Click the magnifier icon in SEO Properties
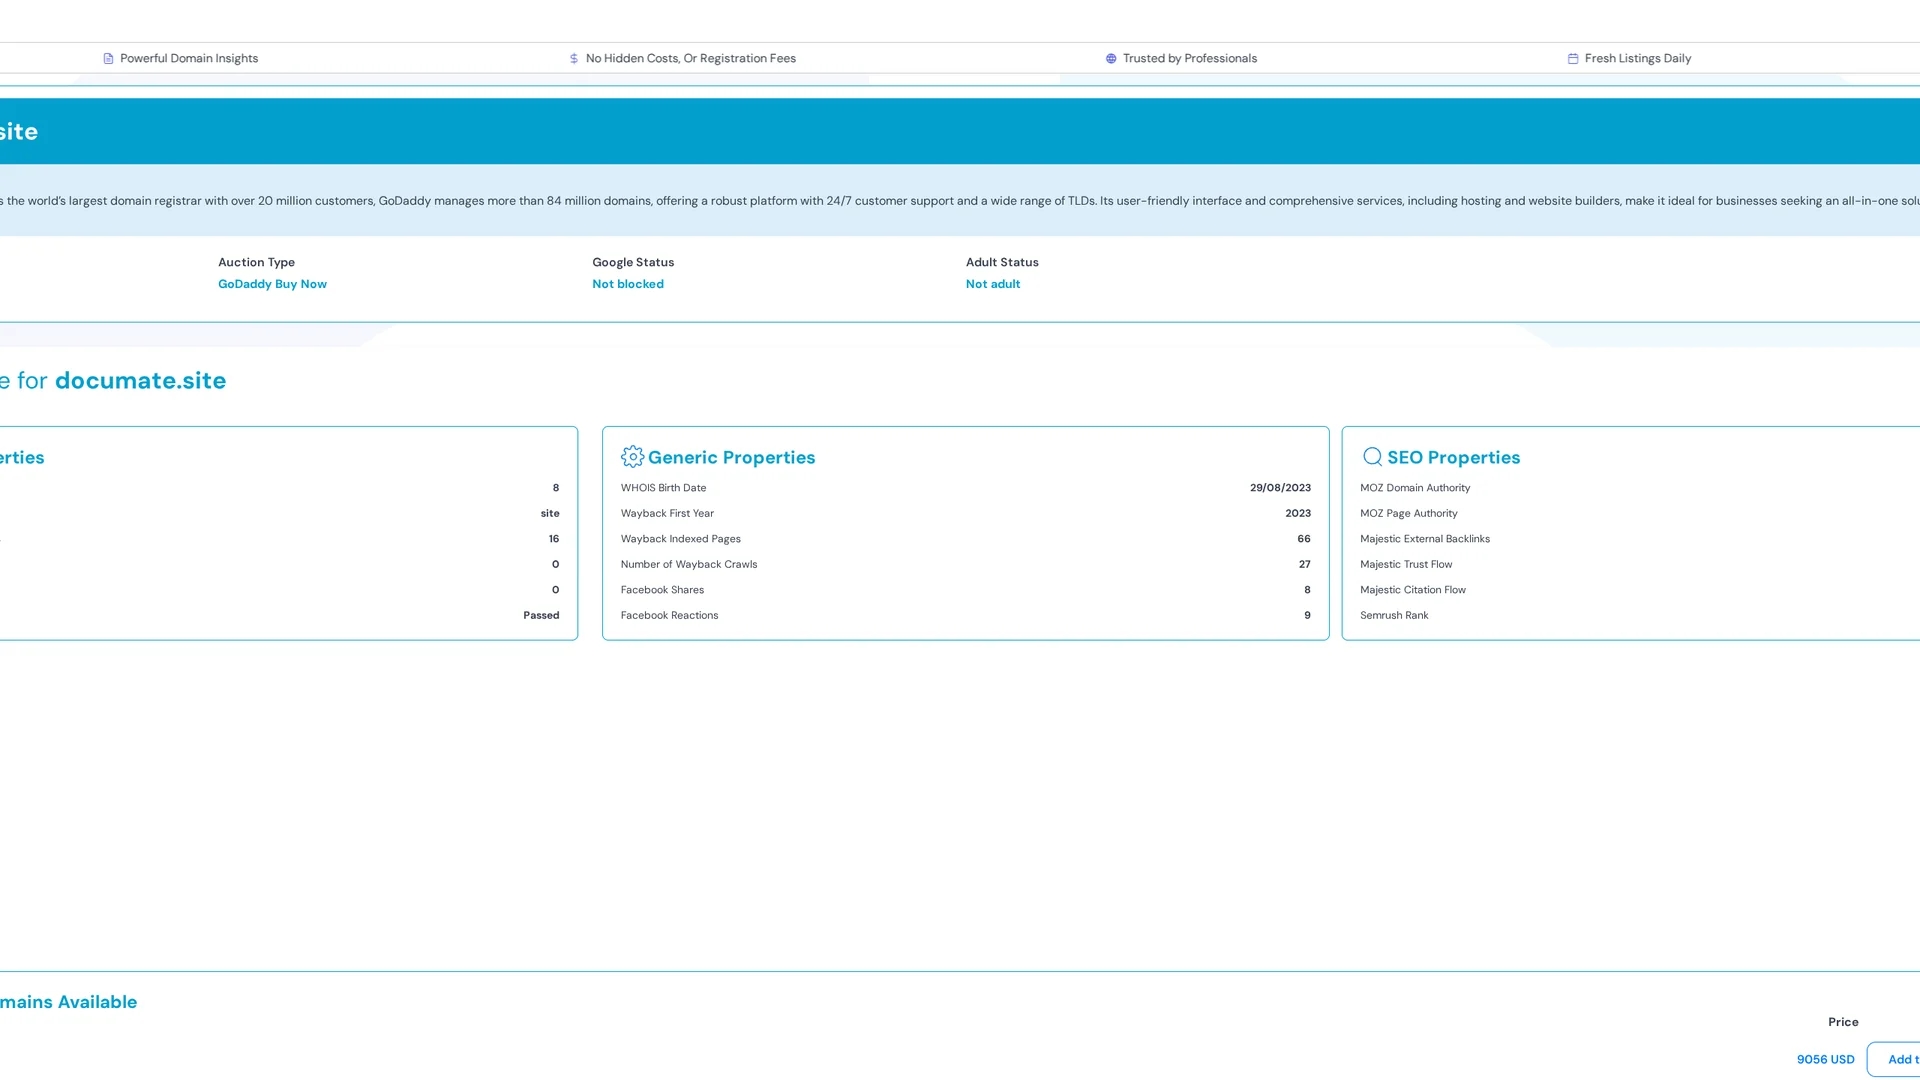The height and width of the screenshot is (1080, 1920). click(x=1372, y=457)
